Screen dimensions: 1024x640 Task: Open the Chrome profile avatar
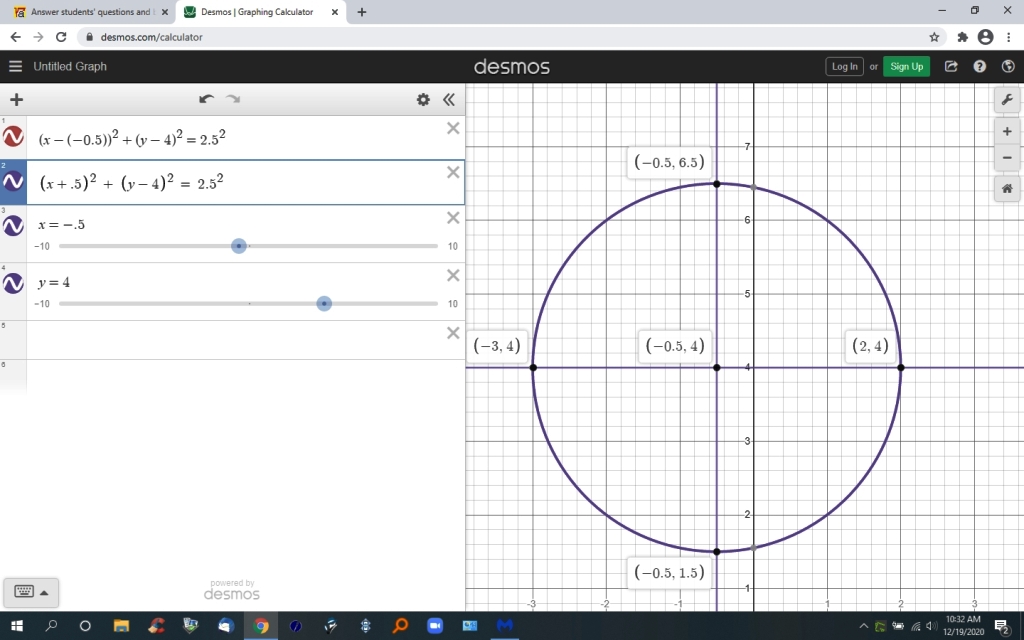[x=985, y=37]
